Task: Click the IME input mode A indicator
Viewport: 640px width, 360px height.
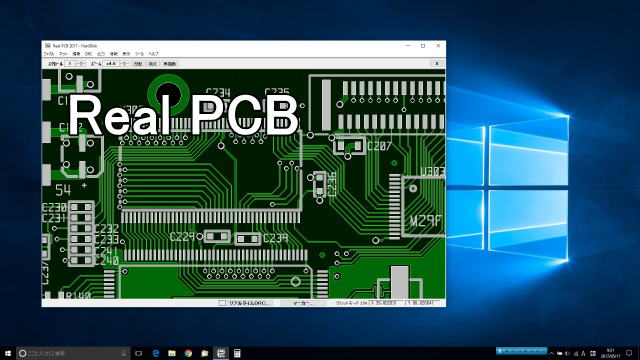Action: coord(583,353)
